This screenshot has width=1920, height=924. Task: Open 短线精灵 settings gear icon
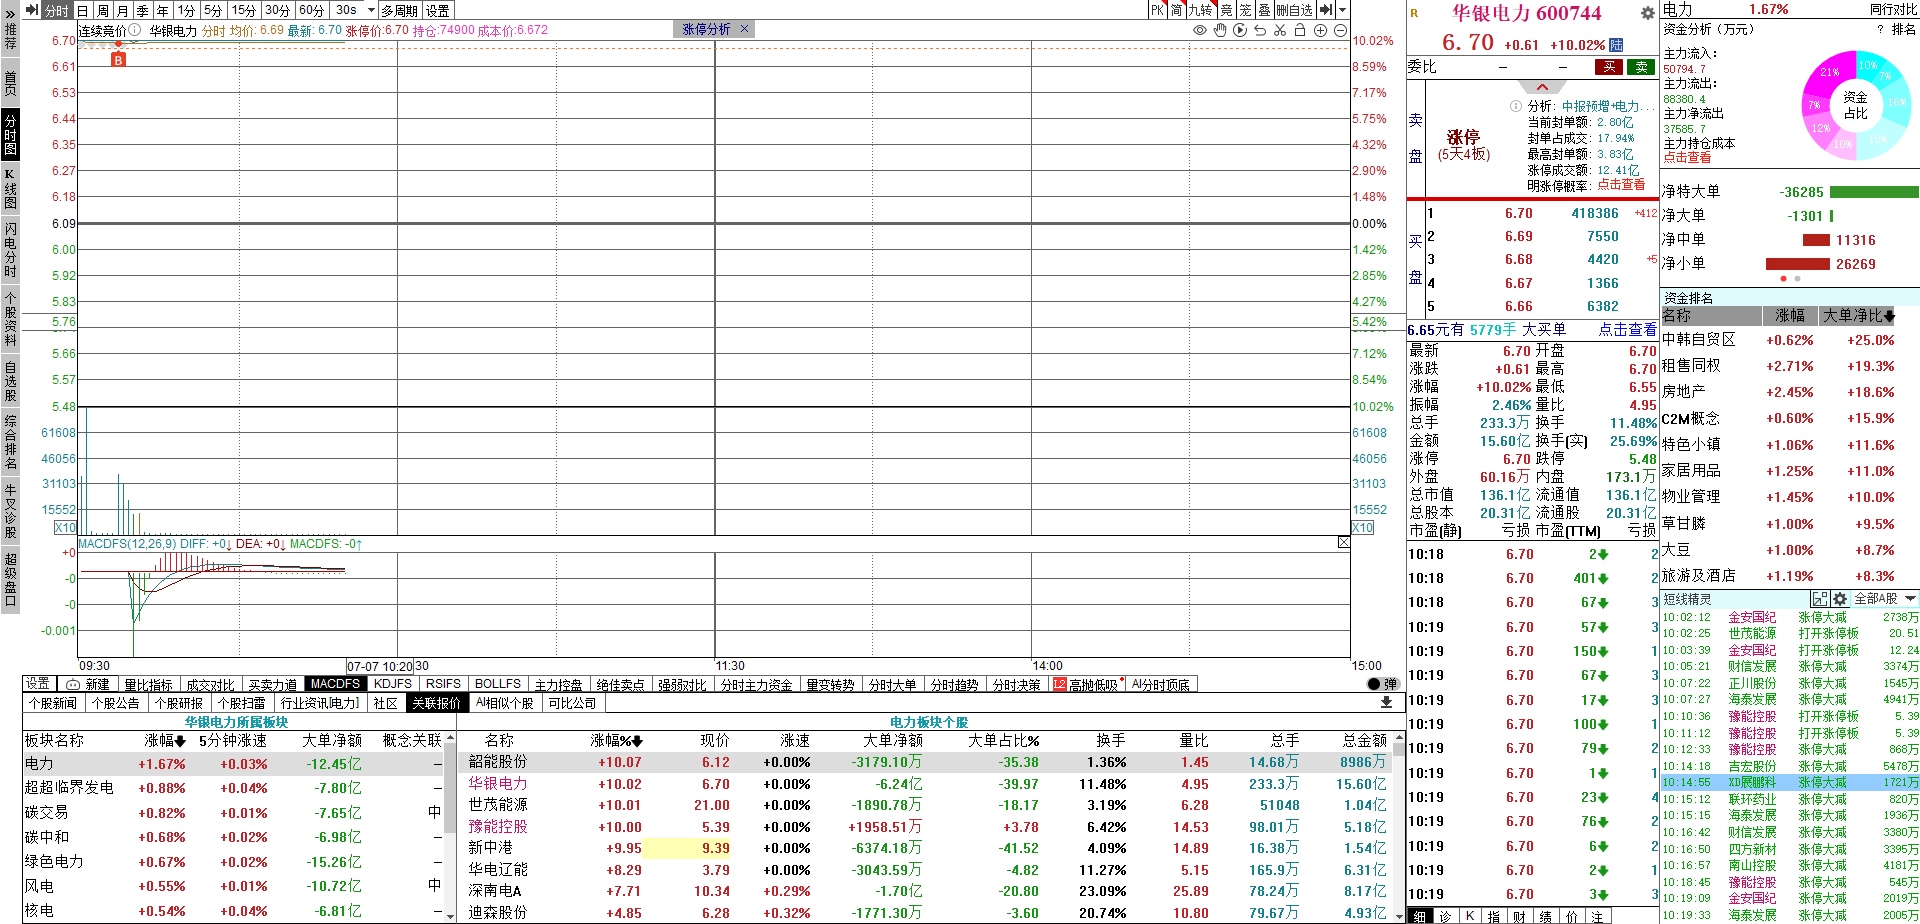pos(1840,599)
